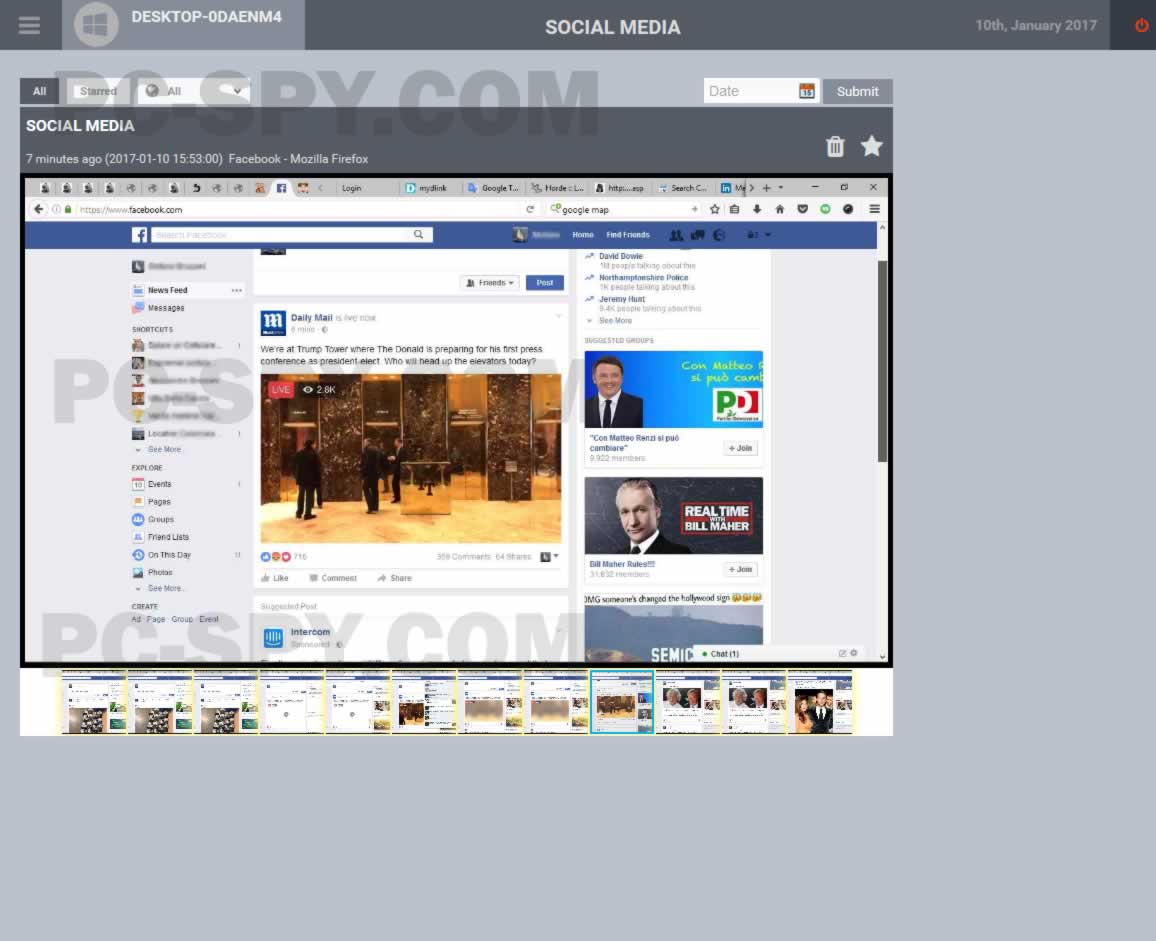Delete this capture with the trash icon
Image resolution: width=1156 pixels, height=941 pixels.
pyautogui.click(x=835, y=146)
